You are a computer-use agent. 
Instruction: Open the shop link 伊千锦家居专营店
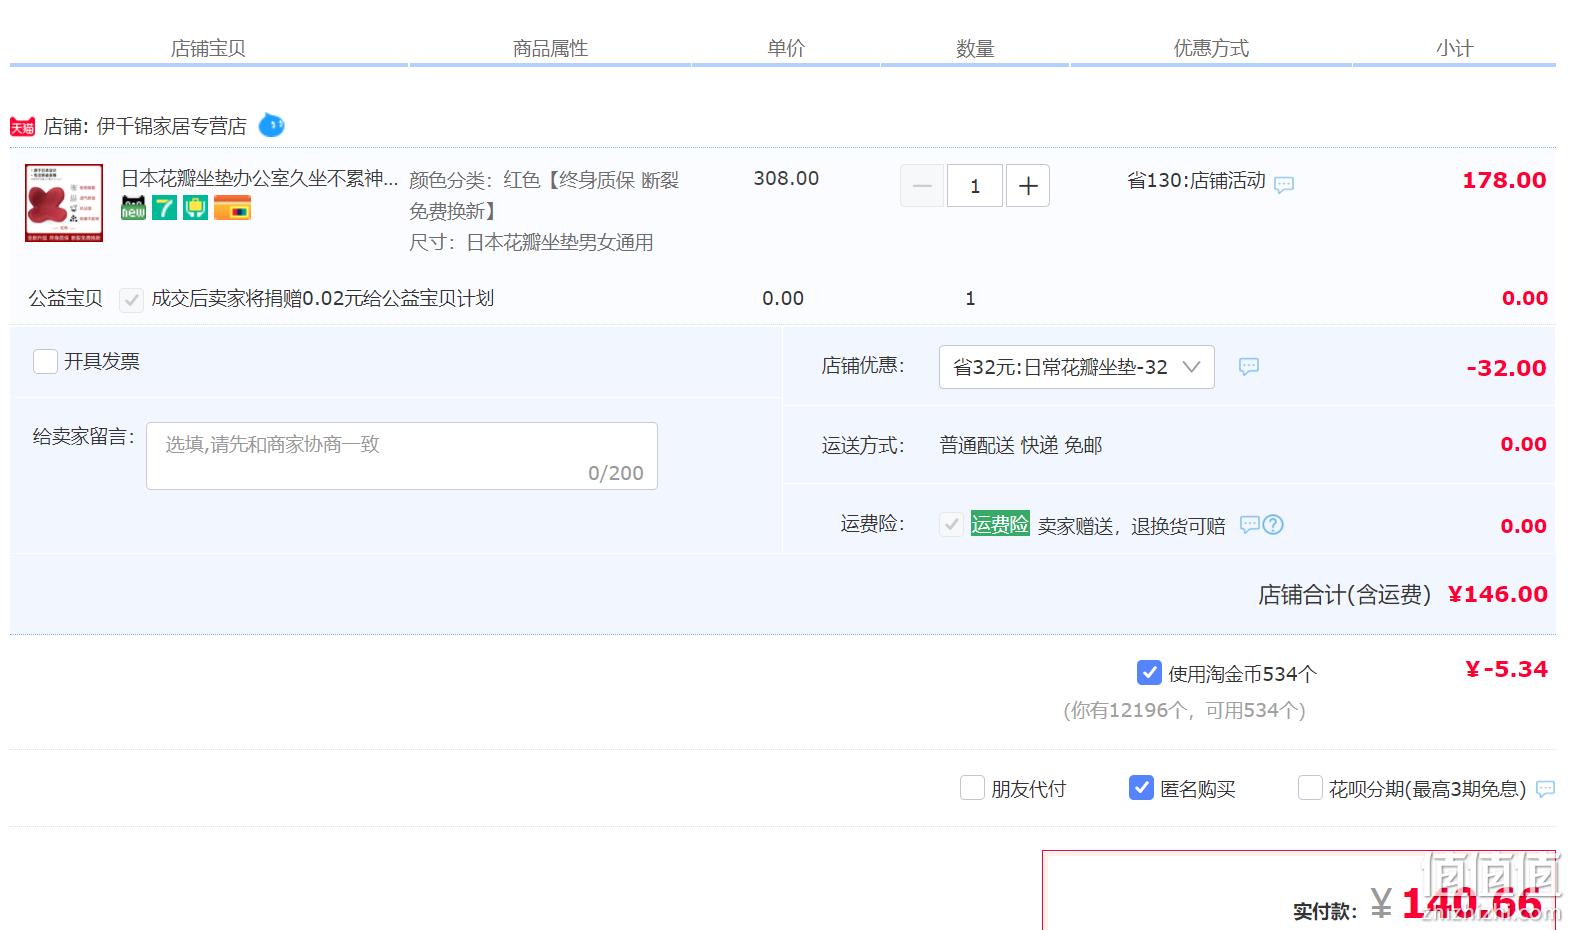pos(171,126)
